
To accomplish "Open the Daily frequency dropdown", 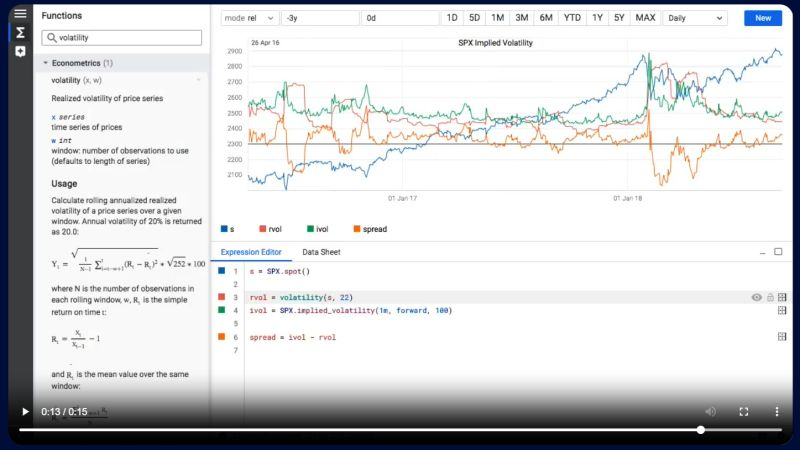I will 695,18.
